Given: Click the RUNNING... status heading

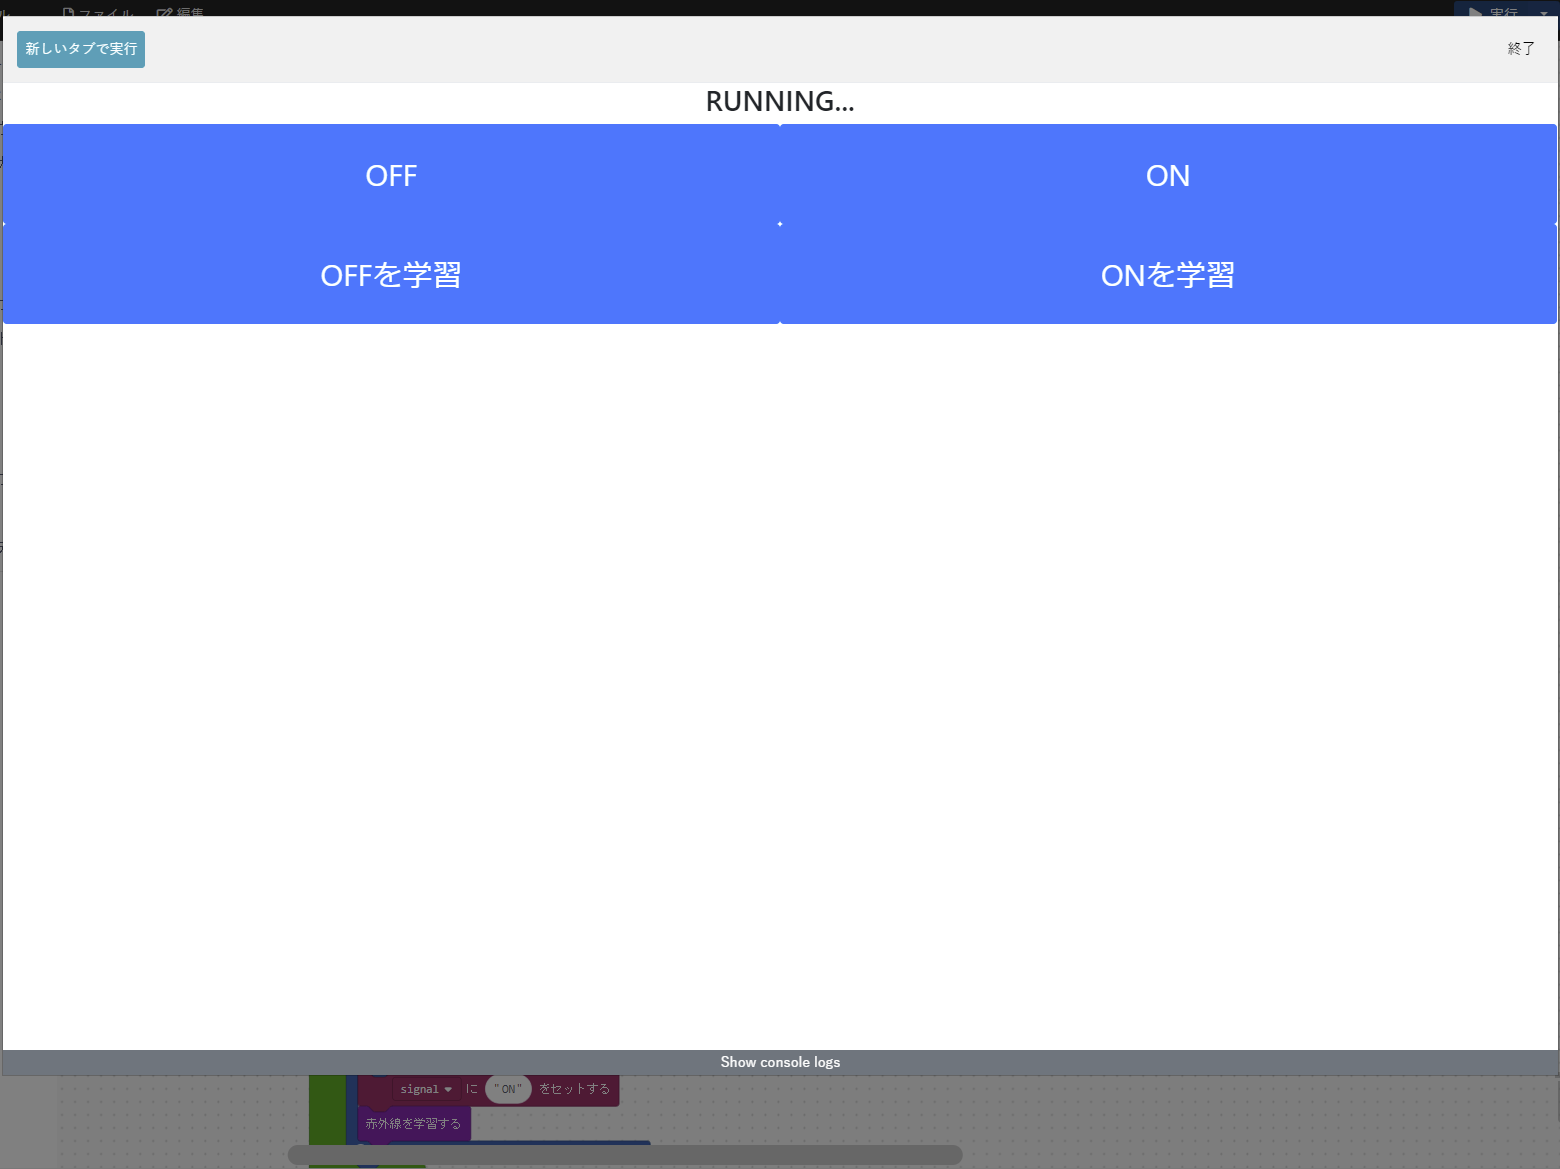Looking at the screenshot, I should coord(780,101).
